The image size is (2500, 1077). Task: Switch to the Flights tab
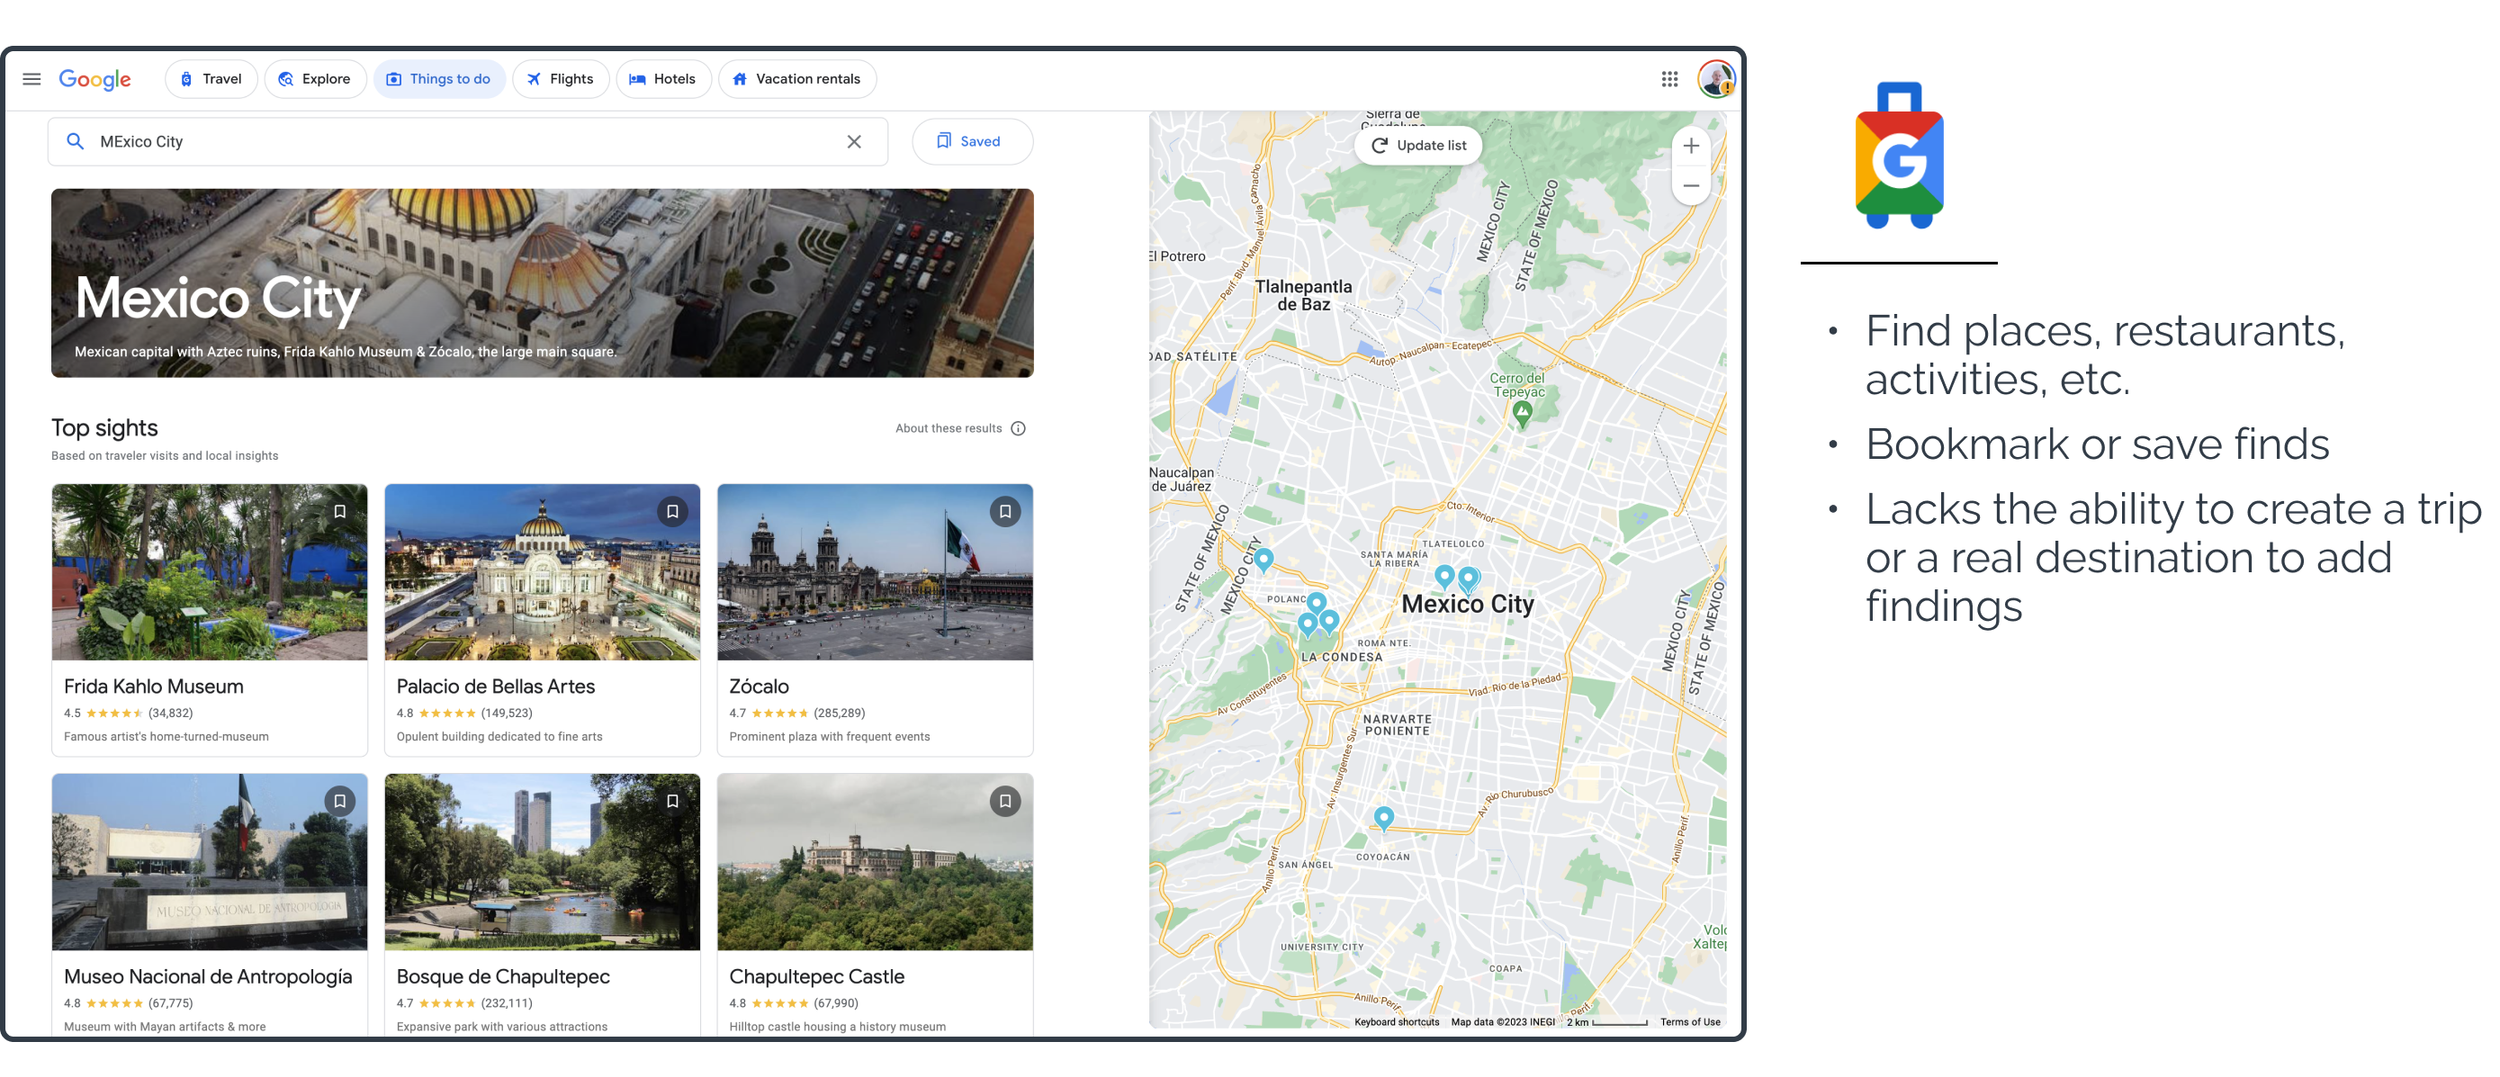(560, 79)
